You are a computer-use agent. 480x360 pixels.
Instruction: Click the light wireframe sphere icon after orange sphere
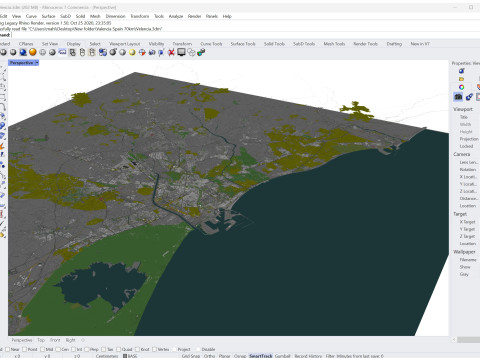[43, 52]
